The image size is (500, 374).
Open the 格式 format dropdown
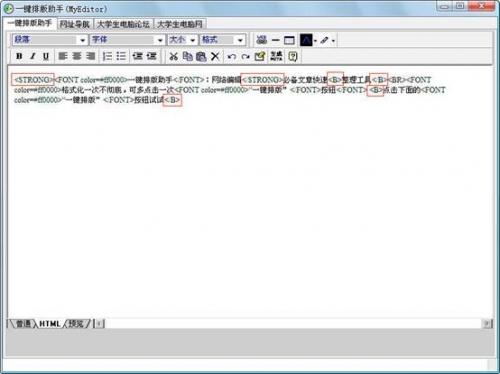222,40
